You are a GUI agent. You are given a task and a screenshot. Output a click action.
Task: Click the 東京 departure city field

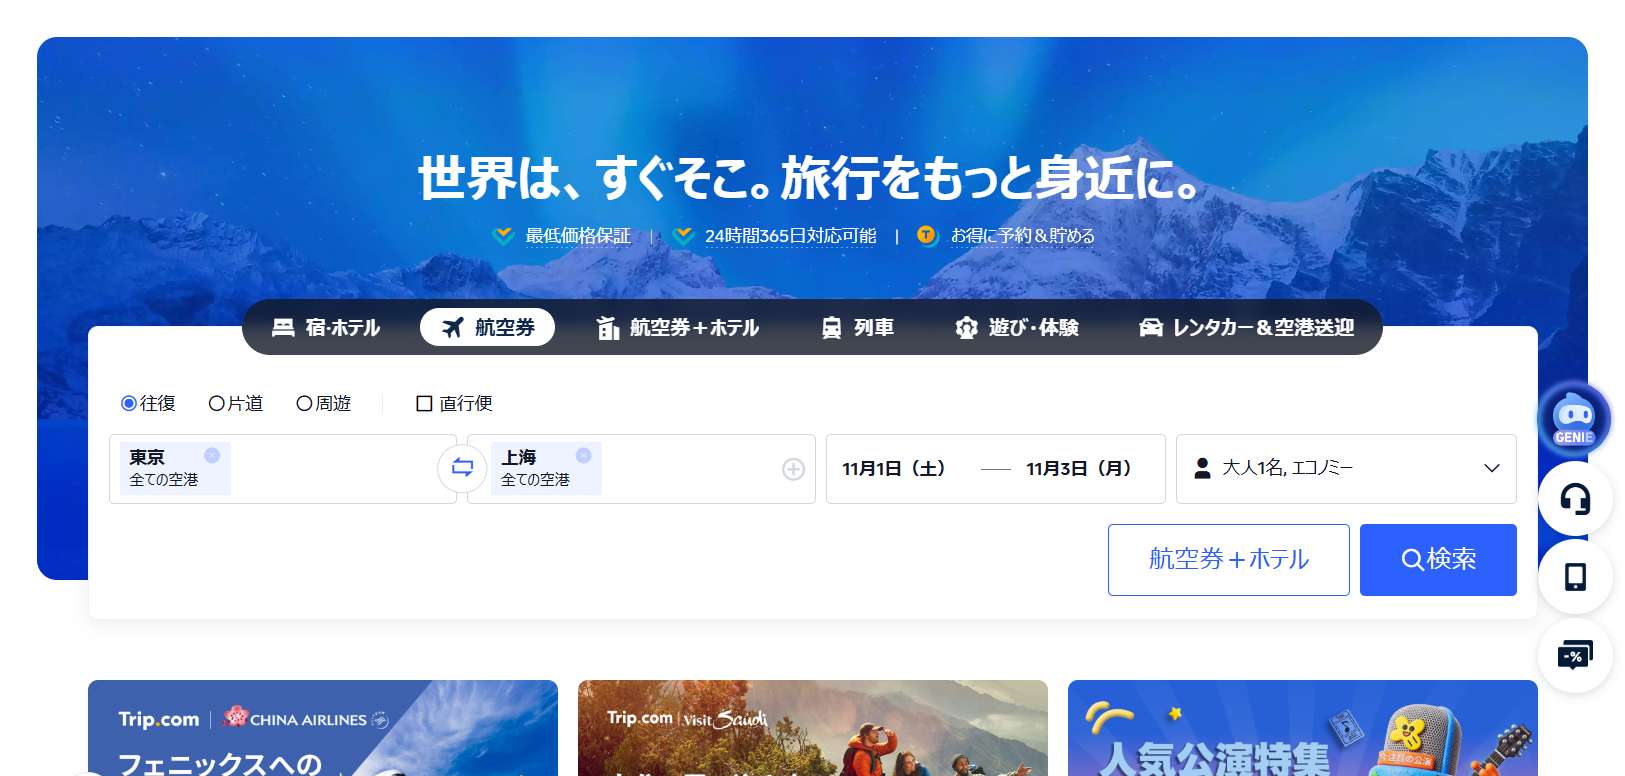tap(283, 468)
